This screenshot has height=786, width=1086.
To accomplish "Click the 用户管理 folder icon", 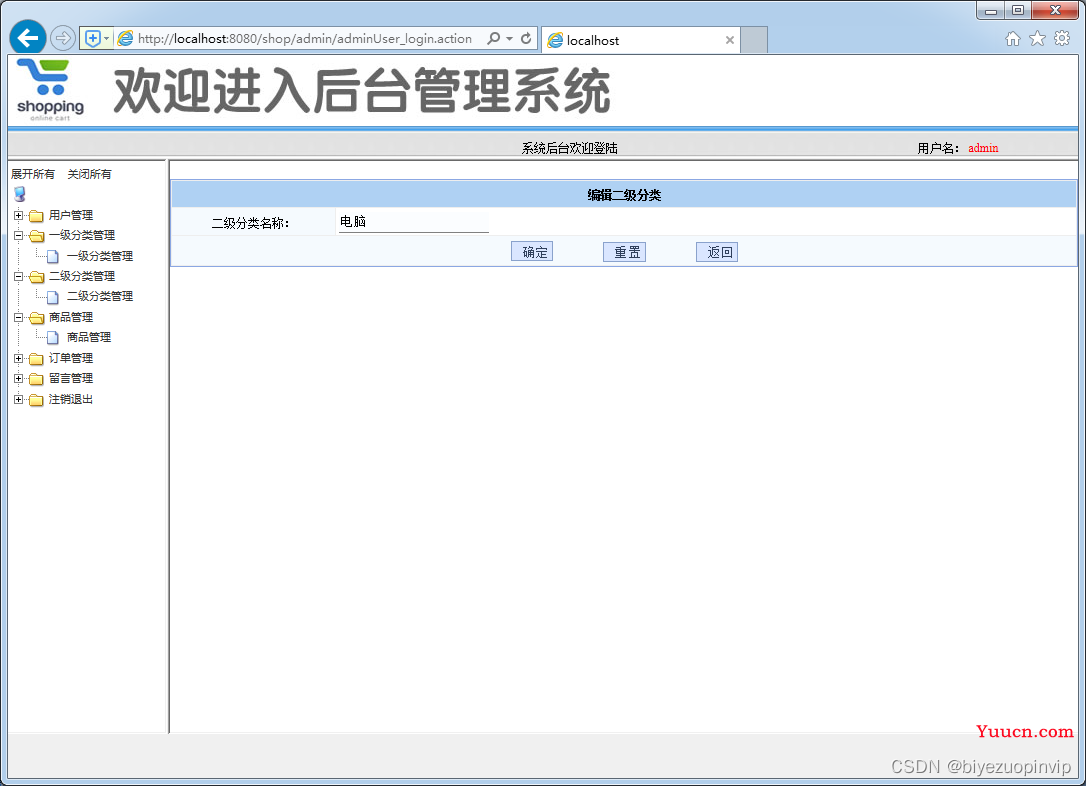I will (x=36, y=216).
